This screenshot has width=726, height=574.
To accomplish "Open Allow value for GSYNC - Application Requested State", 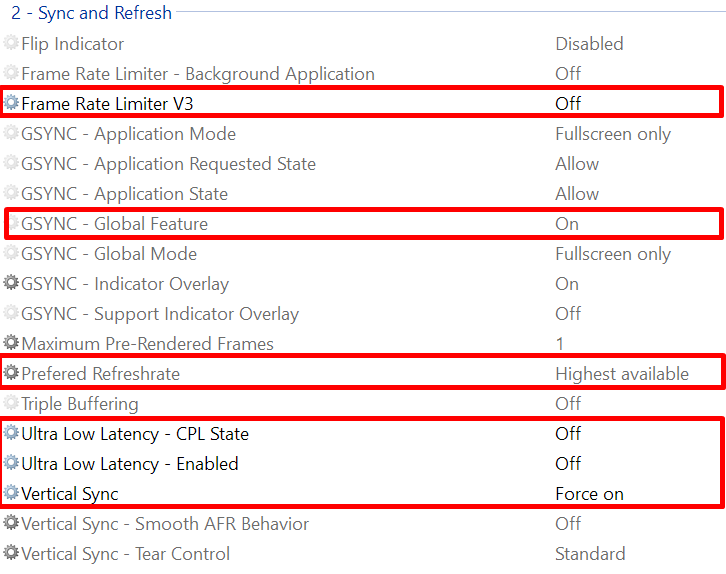I will 577,164.
